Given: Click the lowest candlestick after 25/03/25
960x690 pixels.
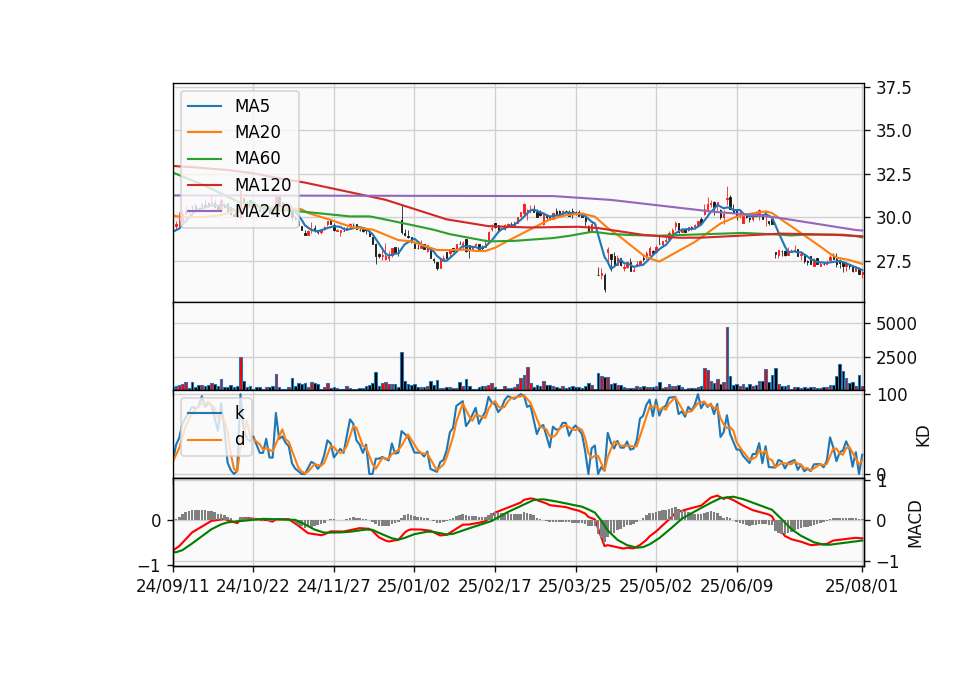Looking at the screenshot, I should pos(604,282).
